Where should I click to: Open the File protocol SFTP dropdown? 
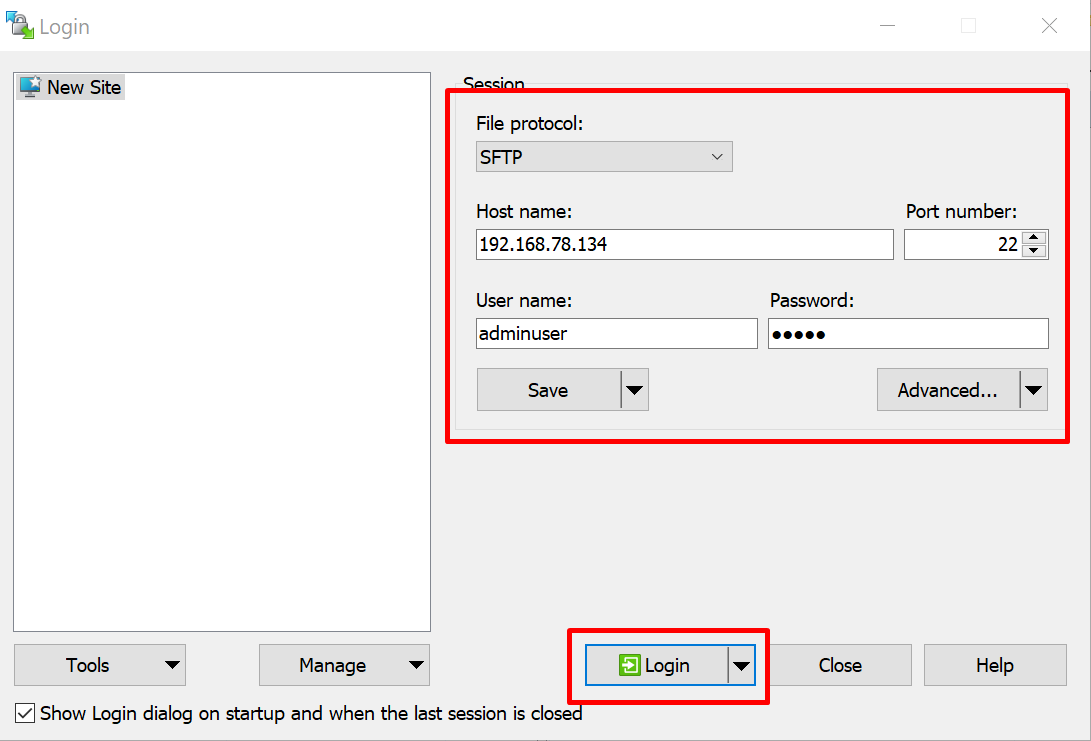604,157
